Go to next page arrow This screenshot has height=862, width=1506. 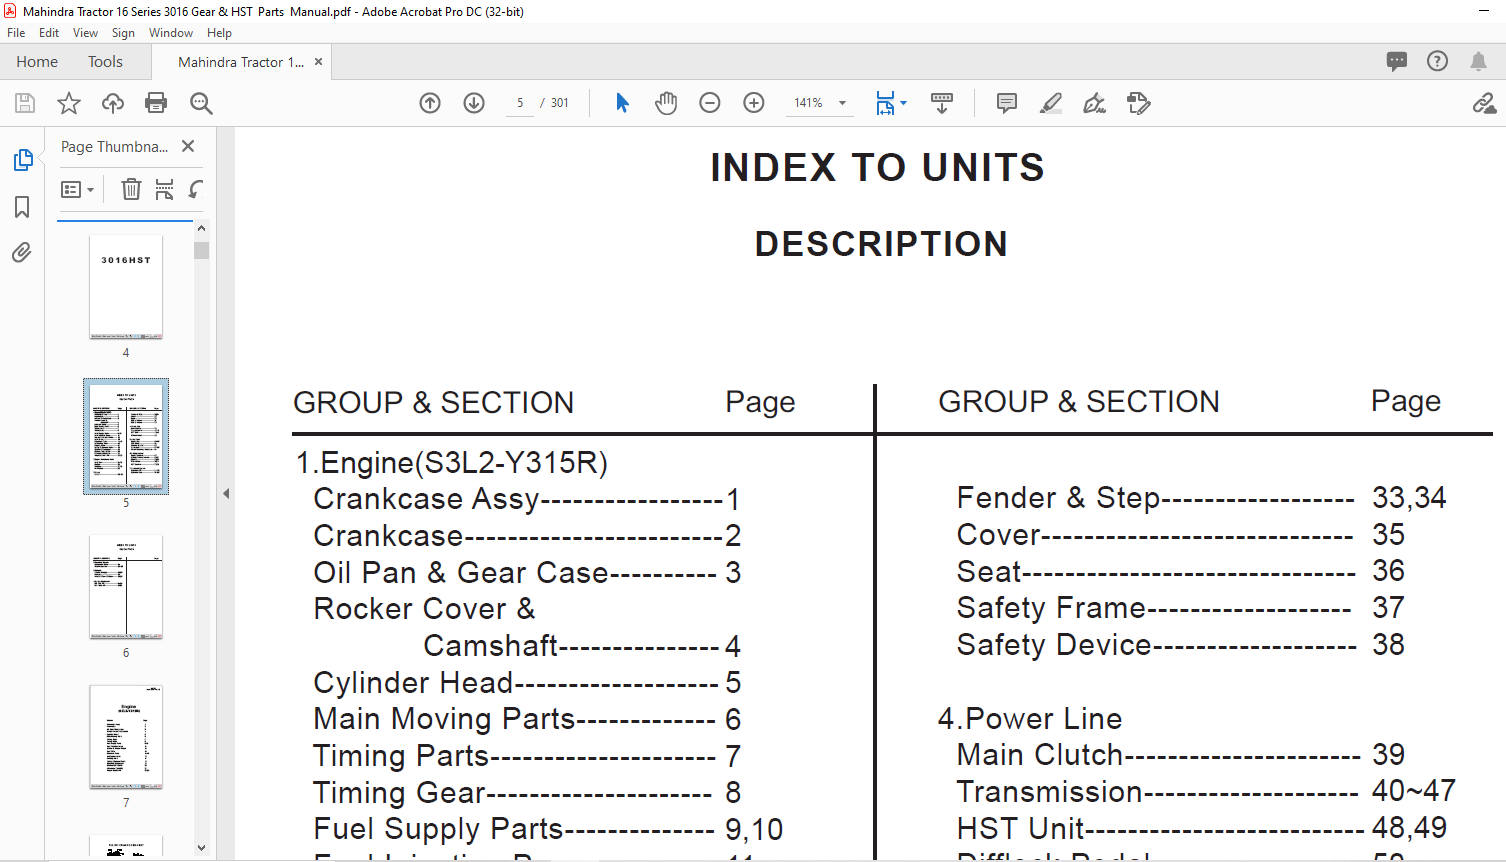[x=474, y=103]
